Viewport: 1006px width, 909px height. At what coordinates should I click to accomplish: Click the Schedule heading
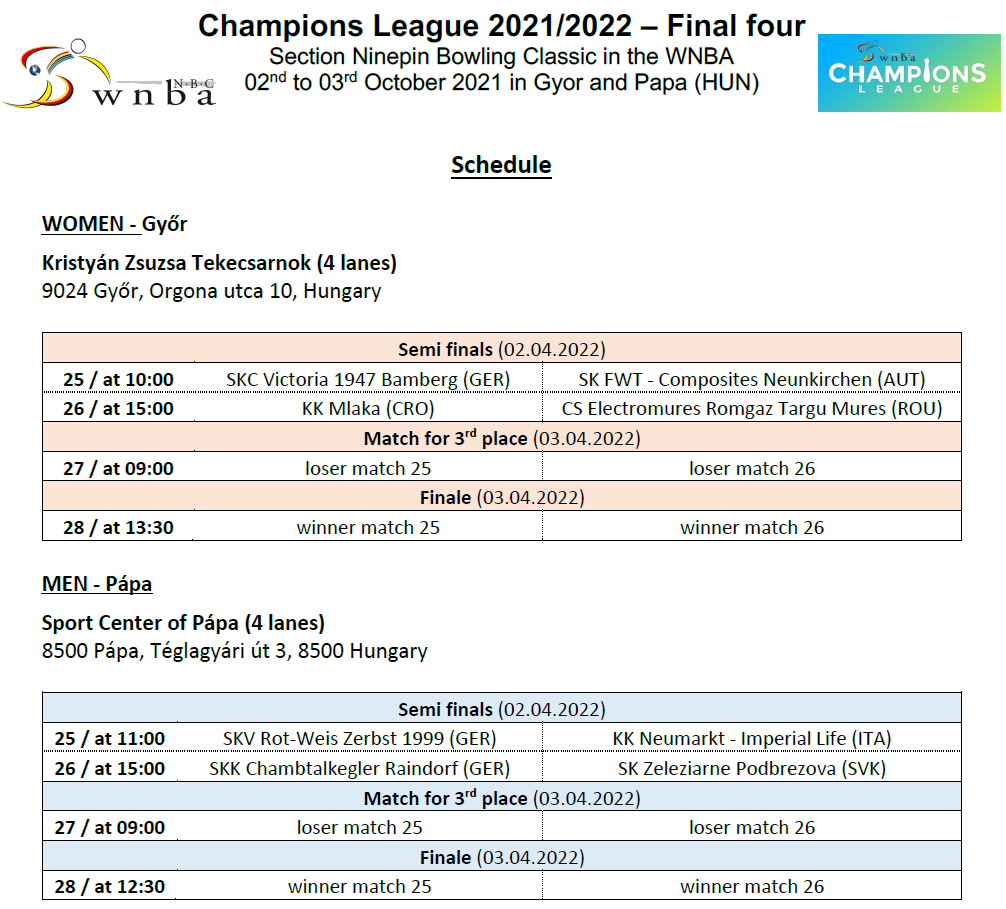coord(501,165)
